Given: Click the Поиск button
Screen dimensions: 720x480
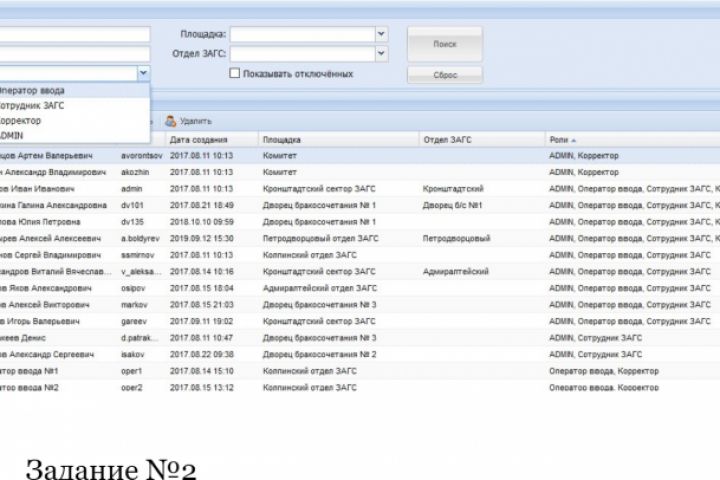Looking at the screenshot, I should pos(444,44).
